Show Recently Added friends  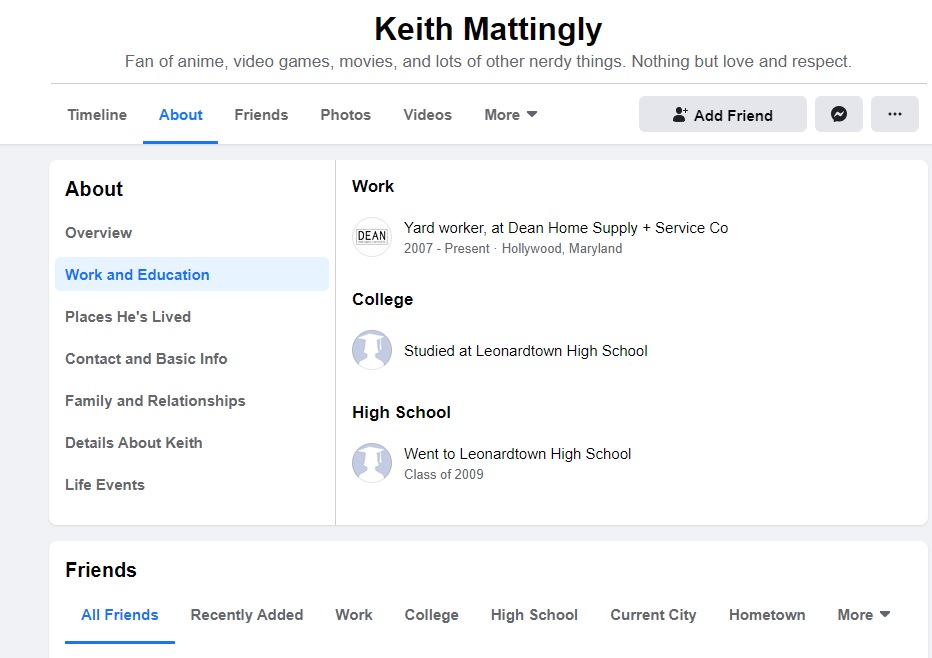point(247,615)
